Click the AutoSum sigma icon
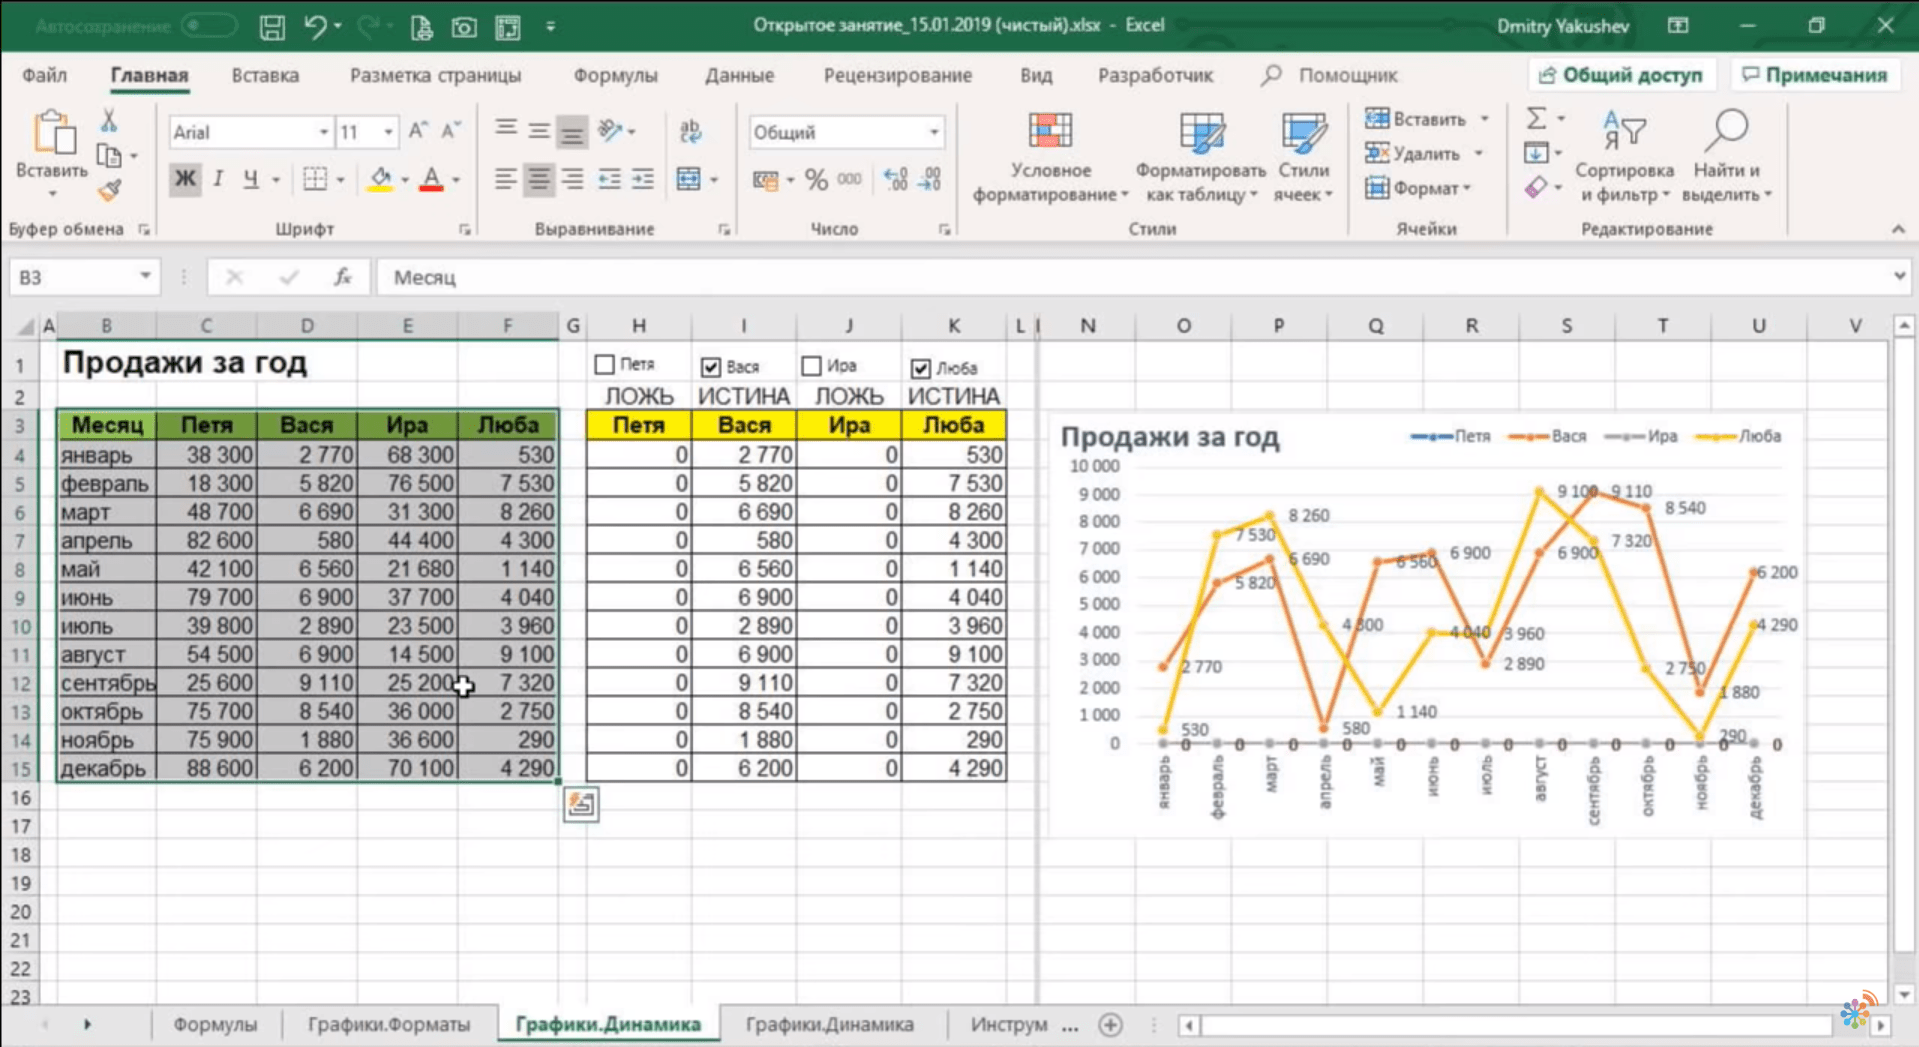Image resolution: width=1919 pixels, height=1047 pixels. (1536, 119)
